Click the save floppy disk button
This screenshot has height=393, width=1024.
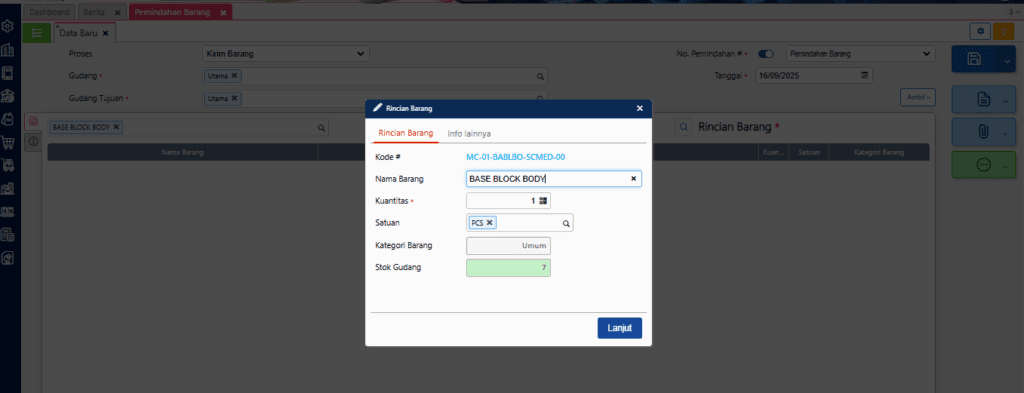974,59
